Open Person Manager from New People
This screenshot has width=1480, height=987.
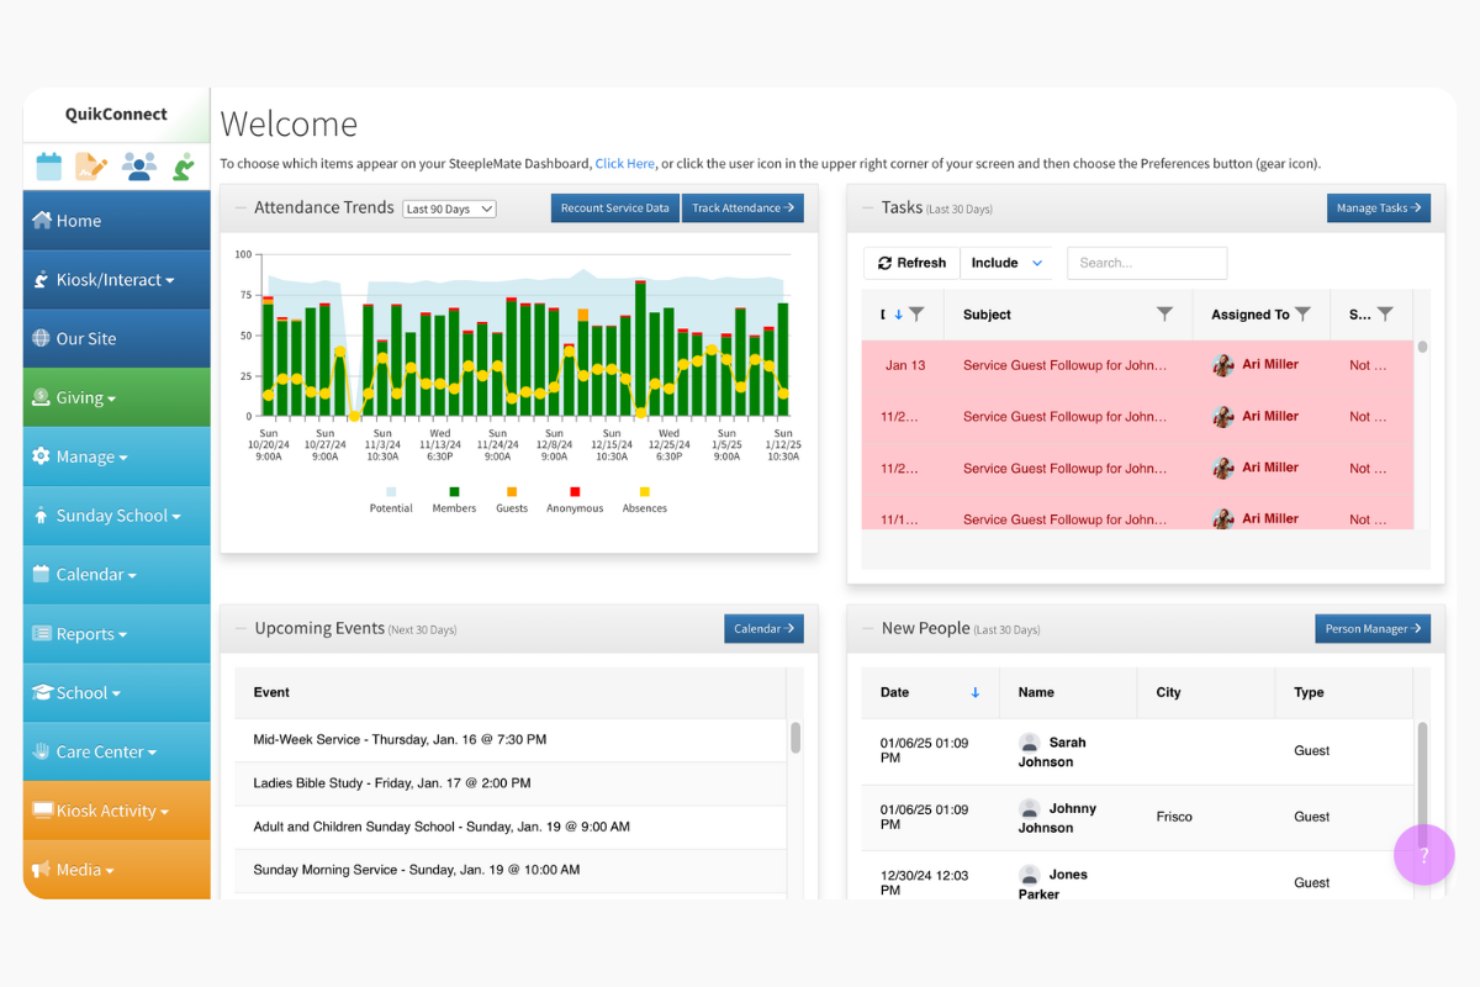(1373, 629)
